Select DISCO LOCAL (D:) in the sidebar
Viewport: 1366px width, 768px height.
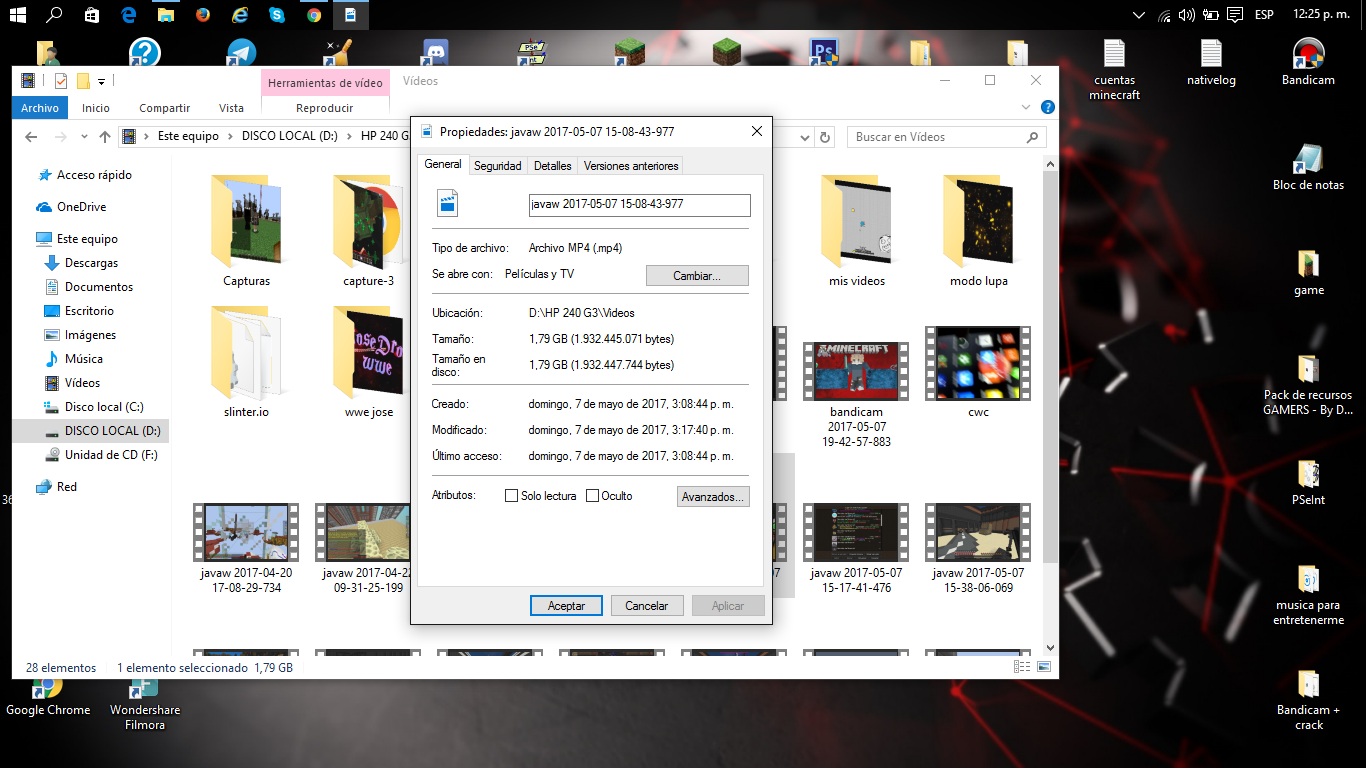coord(112,431)
